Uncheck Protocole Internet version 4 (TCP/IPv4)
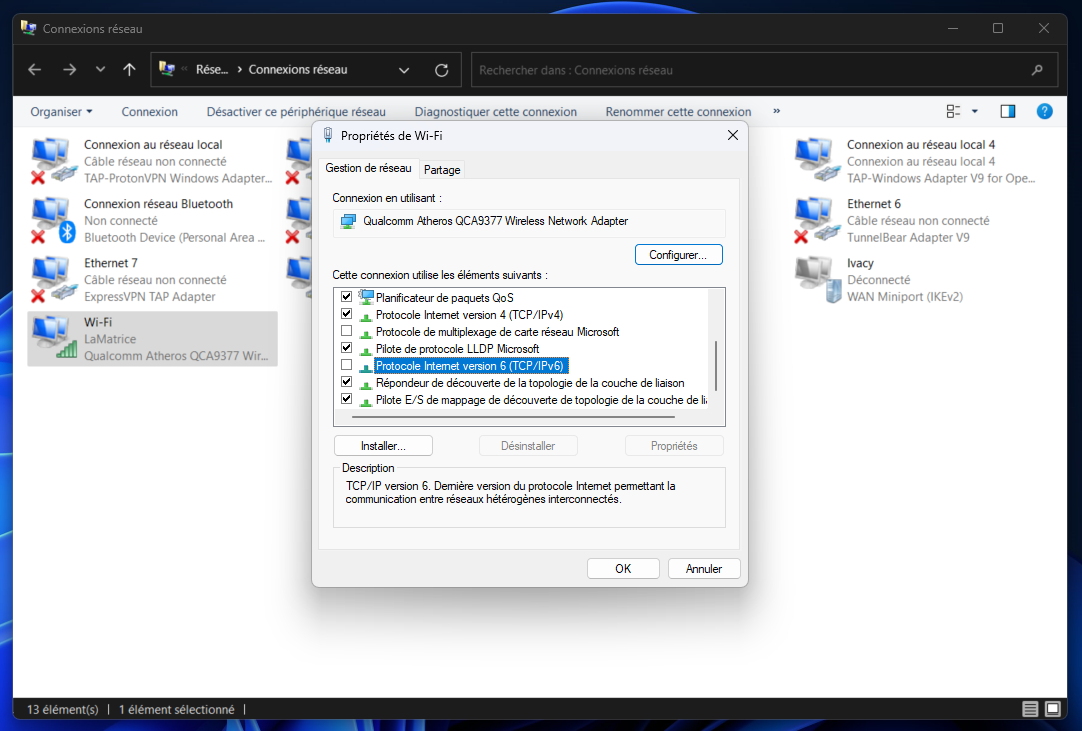Image resolution: width=1082 pixels, height=731 pixels. click(x=346, y=314)
